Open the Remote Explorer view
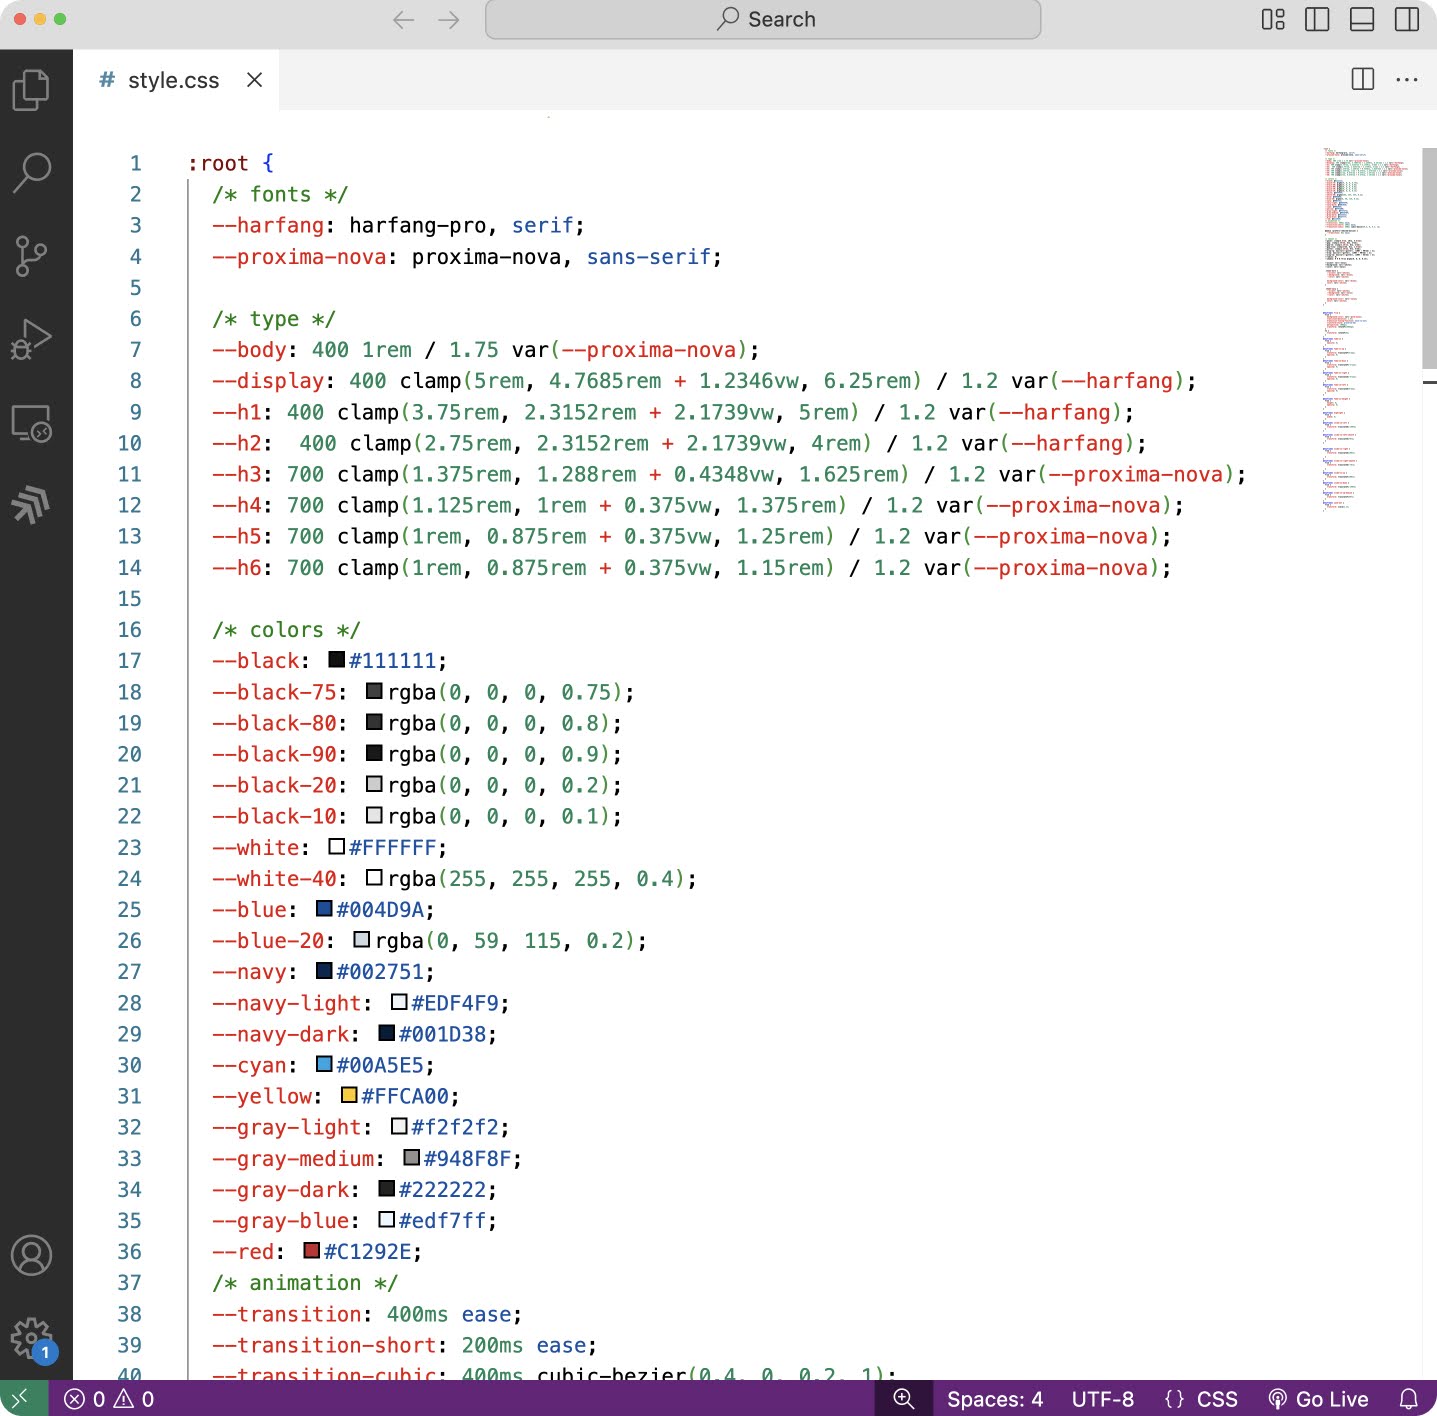 (31, 423)
